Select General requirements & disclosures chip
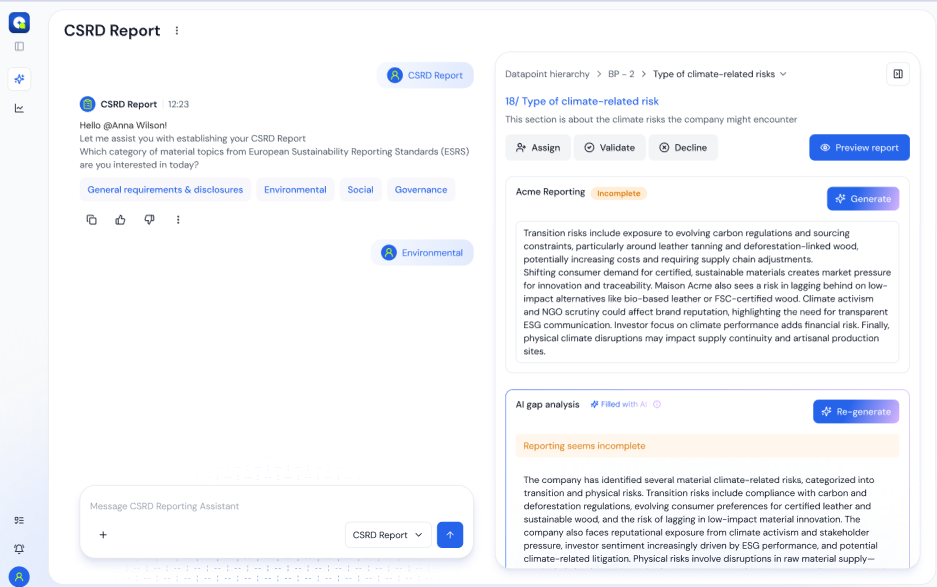 tap(165, 190)
